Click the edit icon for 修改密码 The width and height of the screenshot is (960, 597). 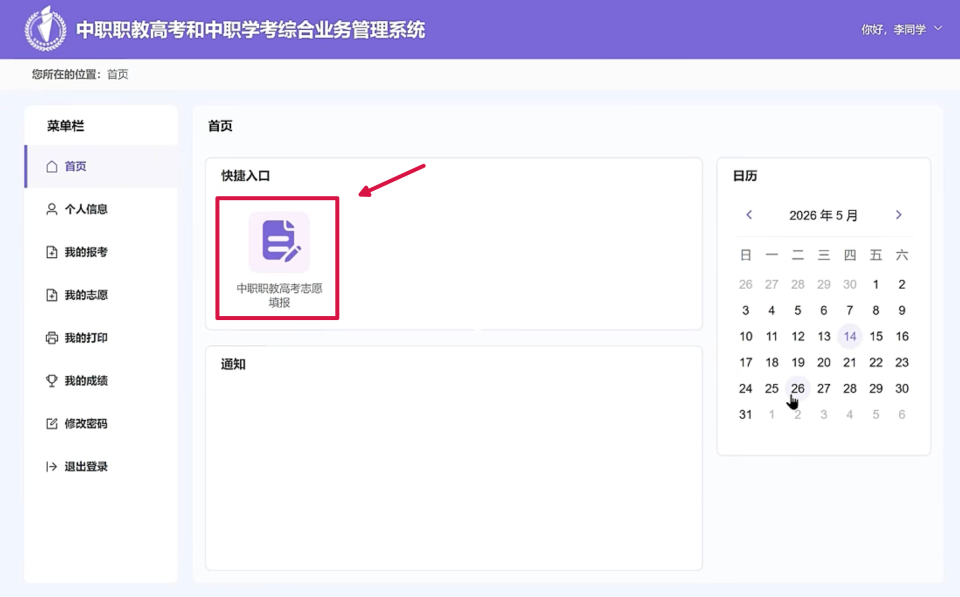(51, 424)
